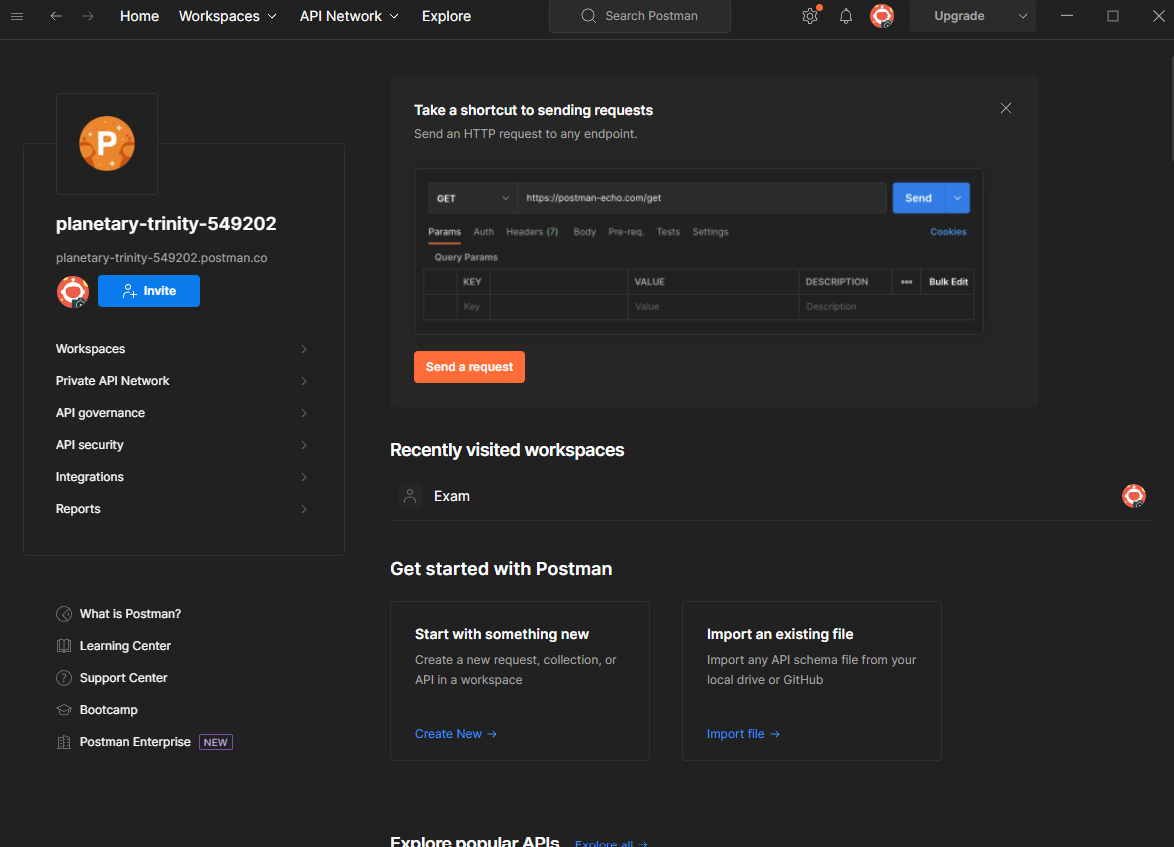Click the Create New link
Screen dimensions: 1174x847
pos(456,734)
